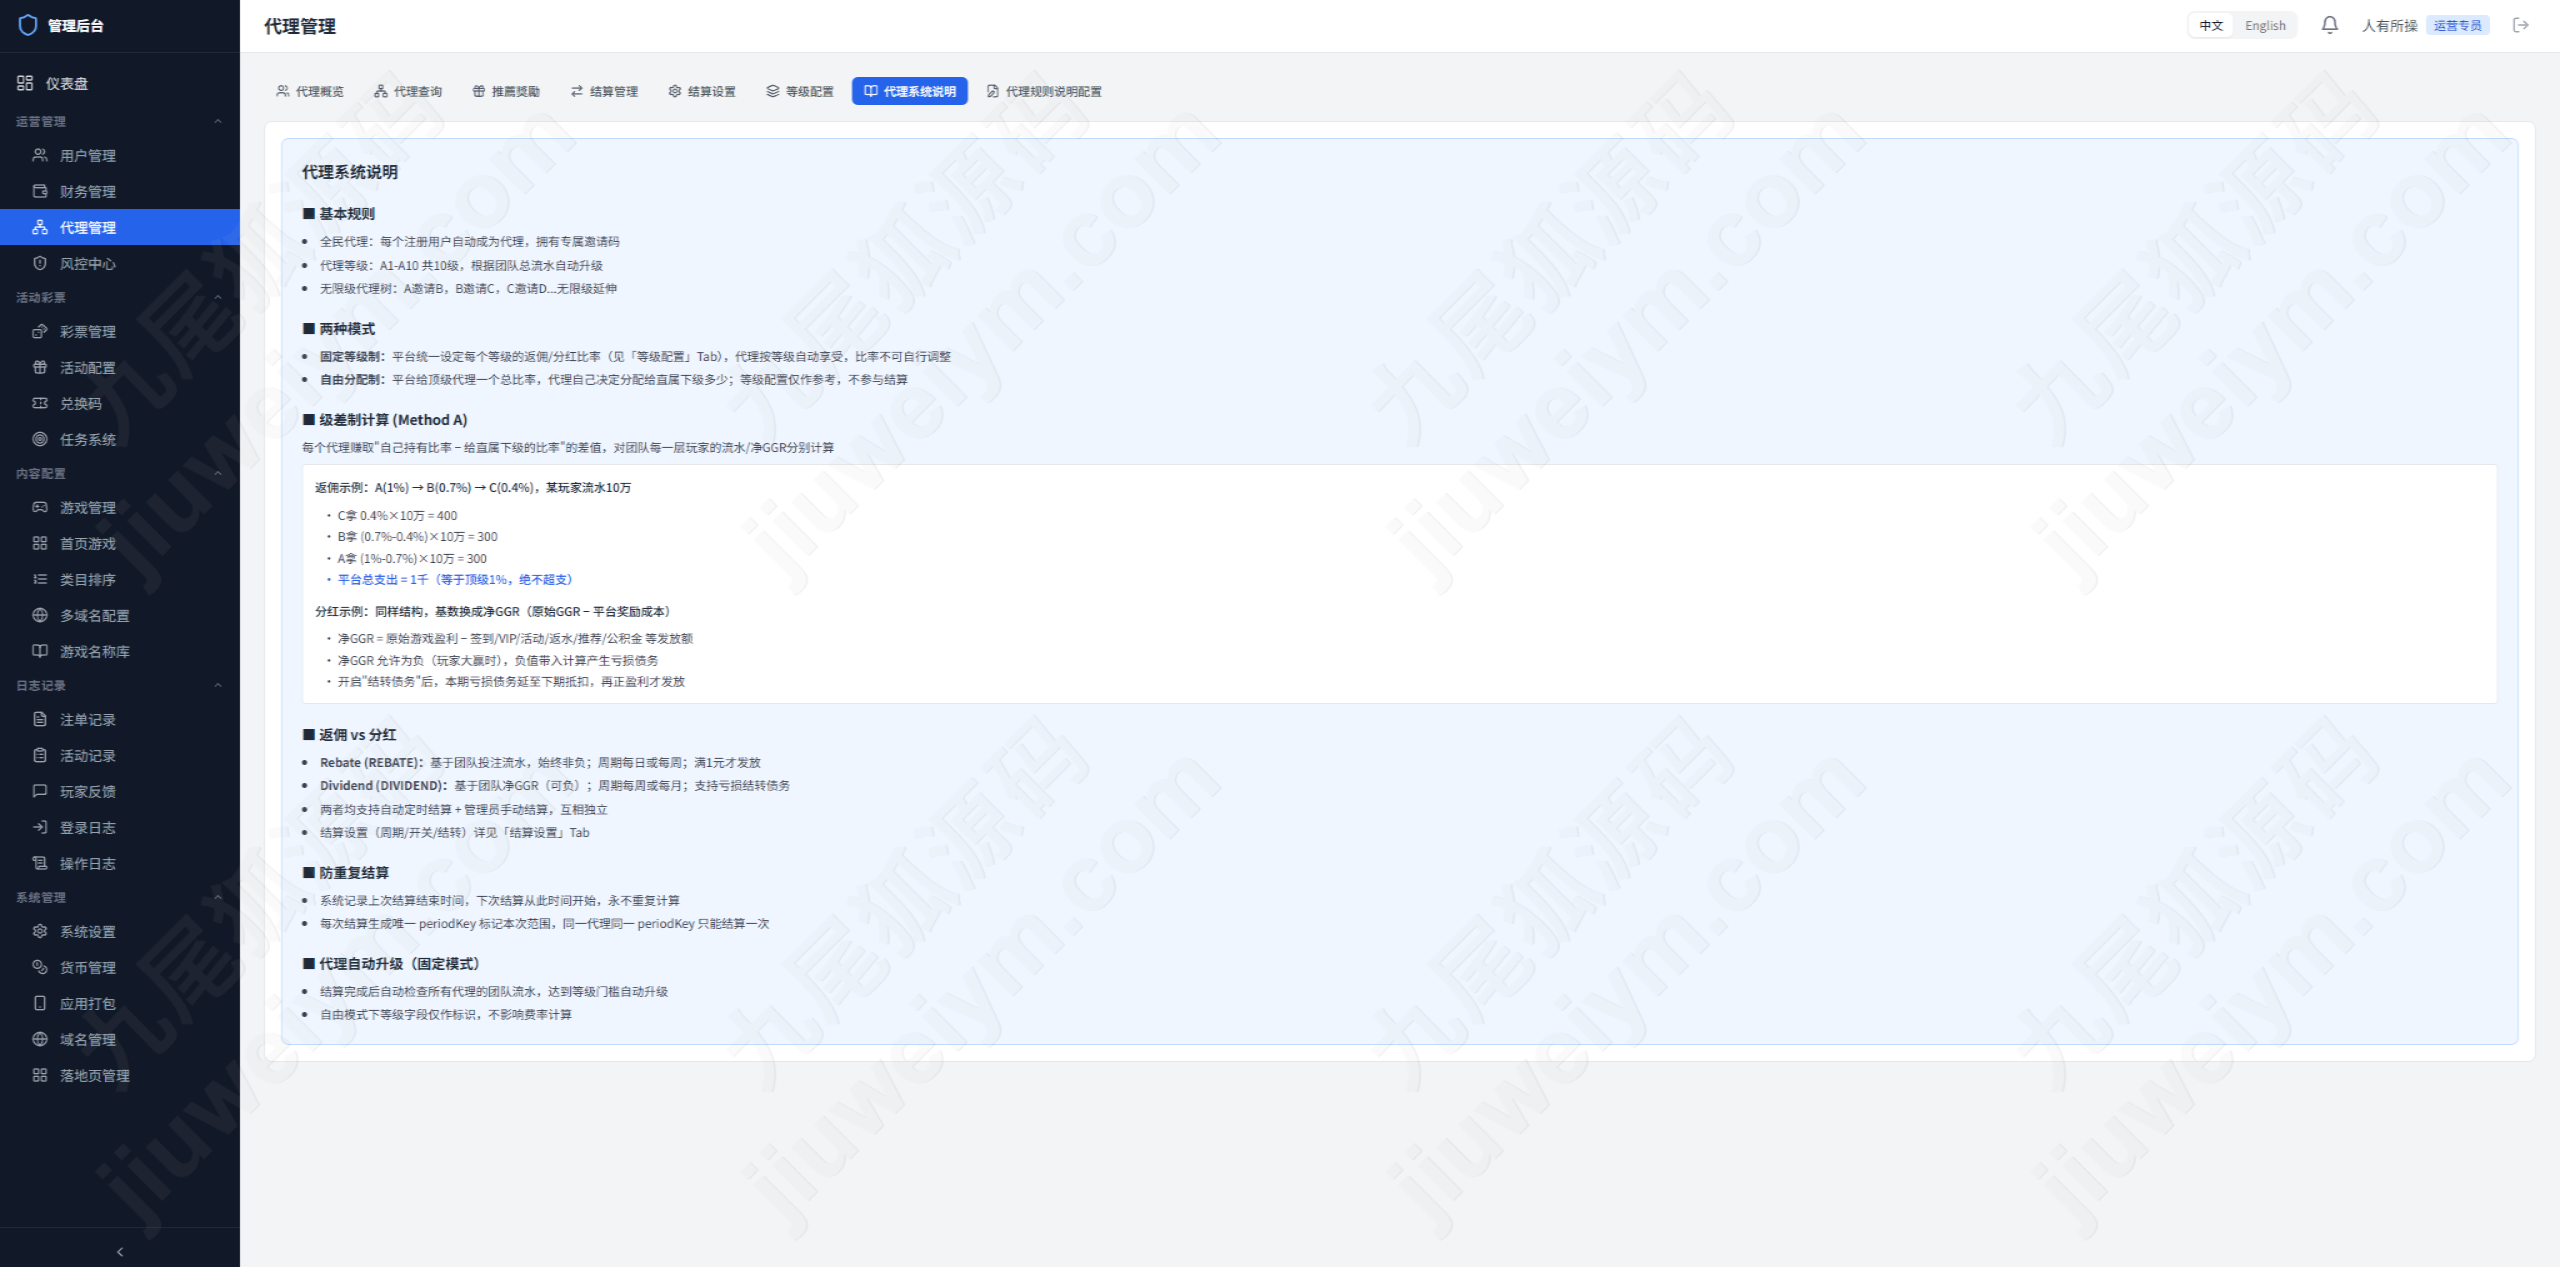The height and width of the screenshot is (1267, 2560).
Task: Collapse the 运营管理 sidebar section
Action: 218,121
